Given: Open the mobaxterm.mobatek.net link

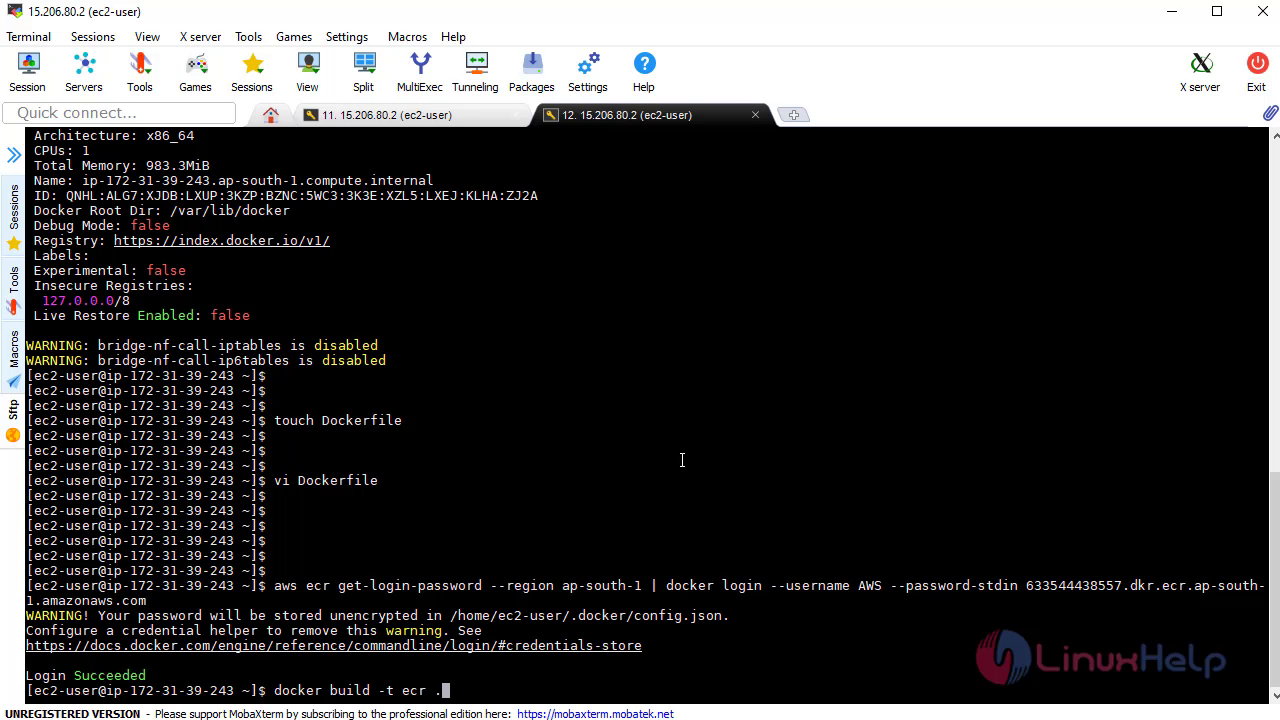Looking at the screenshot, I should coord(595,714).
